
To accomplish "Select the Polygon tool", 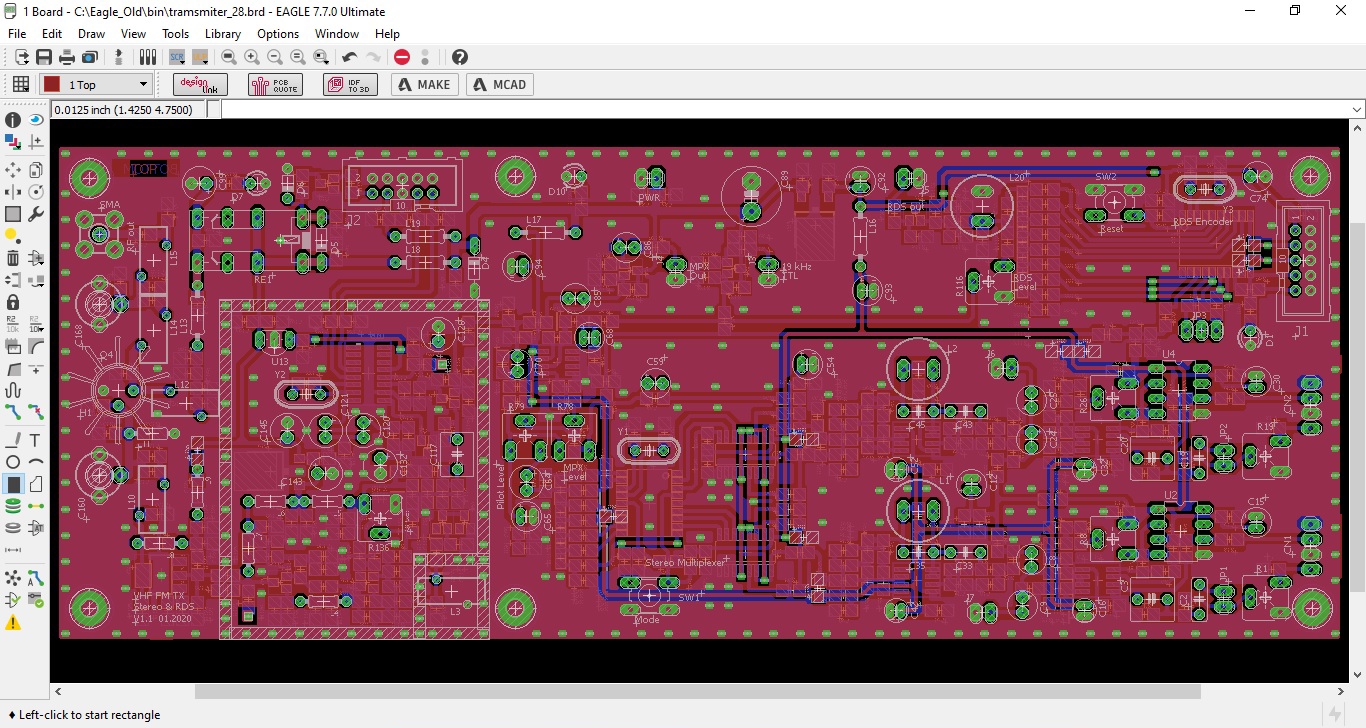I will (x=36, y=484).
